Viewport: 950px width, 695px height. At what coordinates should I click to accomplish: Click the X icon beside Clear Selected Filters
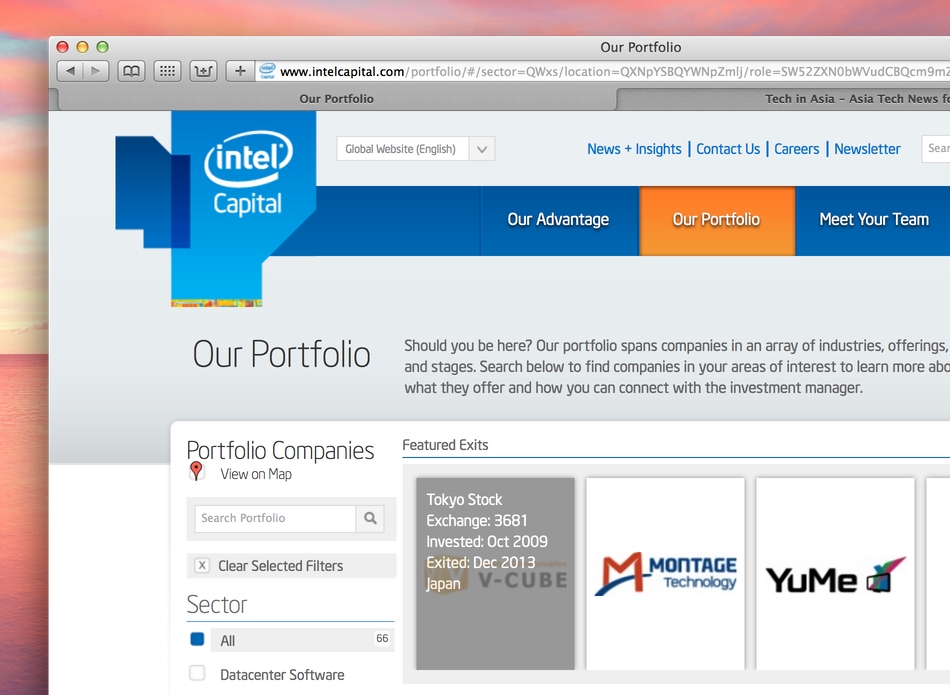coord(202,565)
